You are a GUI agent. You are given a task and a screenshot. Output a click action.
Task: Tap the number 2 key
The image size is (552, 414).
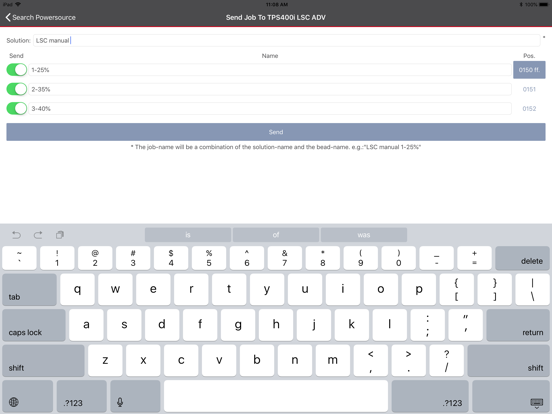(x=95, y=258)
